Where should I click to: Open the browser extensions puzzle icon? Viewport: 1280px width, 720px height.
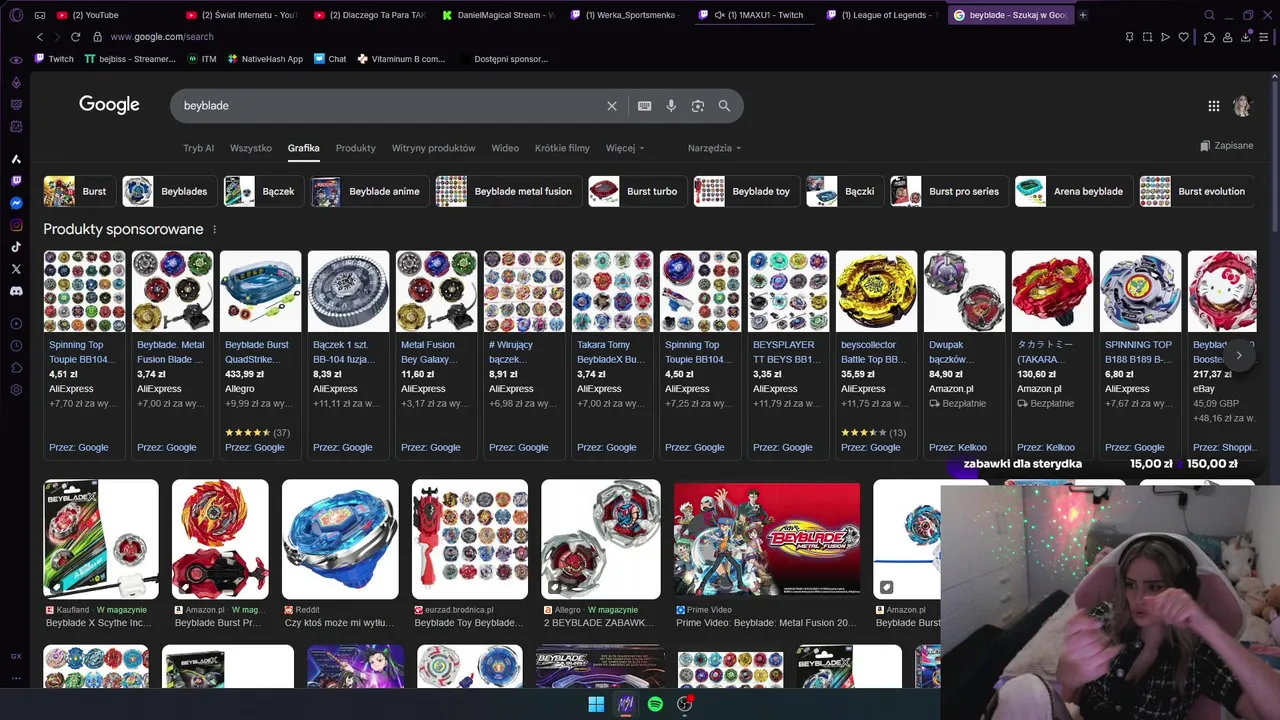click(x=1209, y=37)
